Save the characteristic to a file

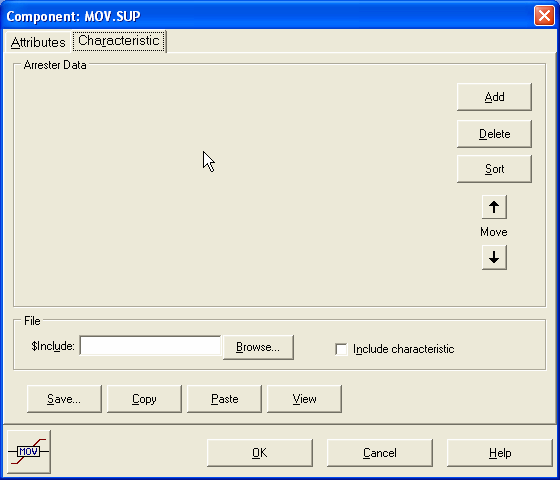point(64,399)
